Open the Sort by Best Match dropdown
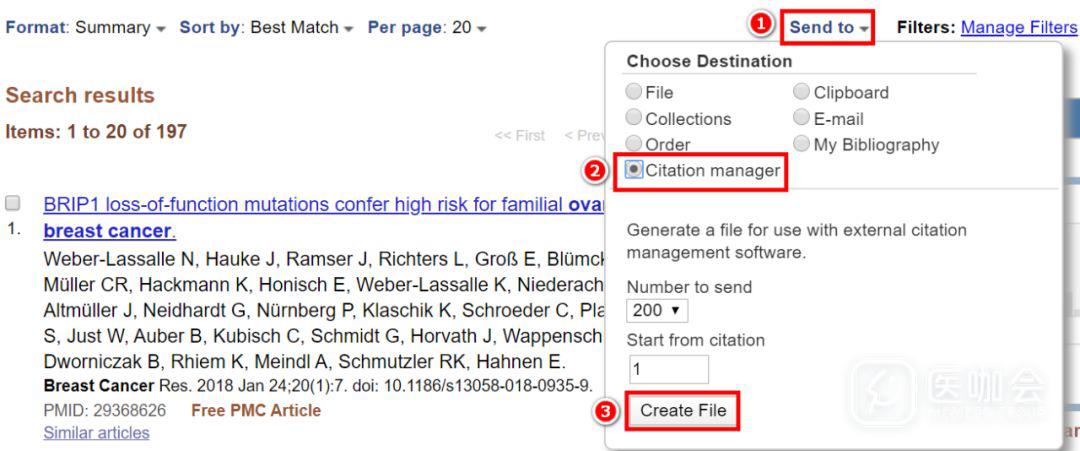The height and width of the screenshot is (451, 1080). point(266,28)
